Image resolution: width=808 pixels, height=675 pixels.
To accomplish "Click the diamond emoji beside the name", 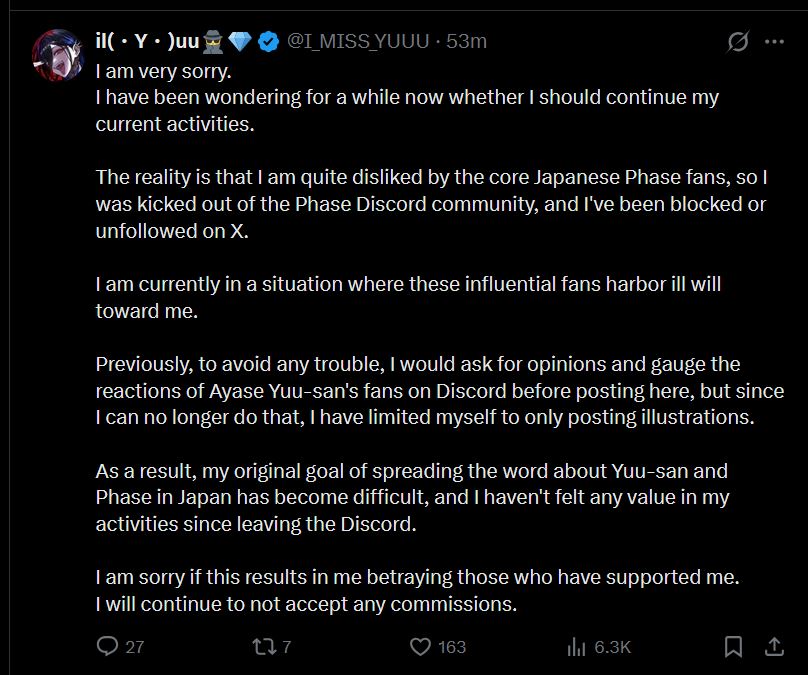I will click(240, 41).
